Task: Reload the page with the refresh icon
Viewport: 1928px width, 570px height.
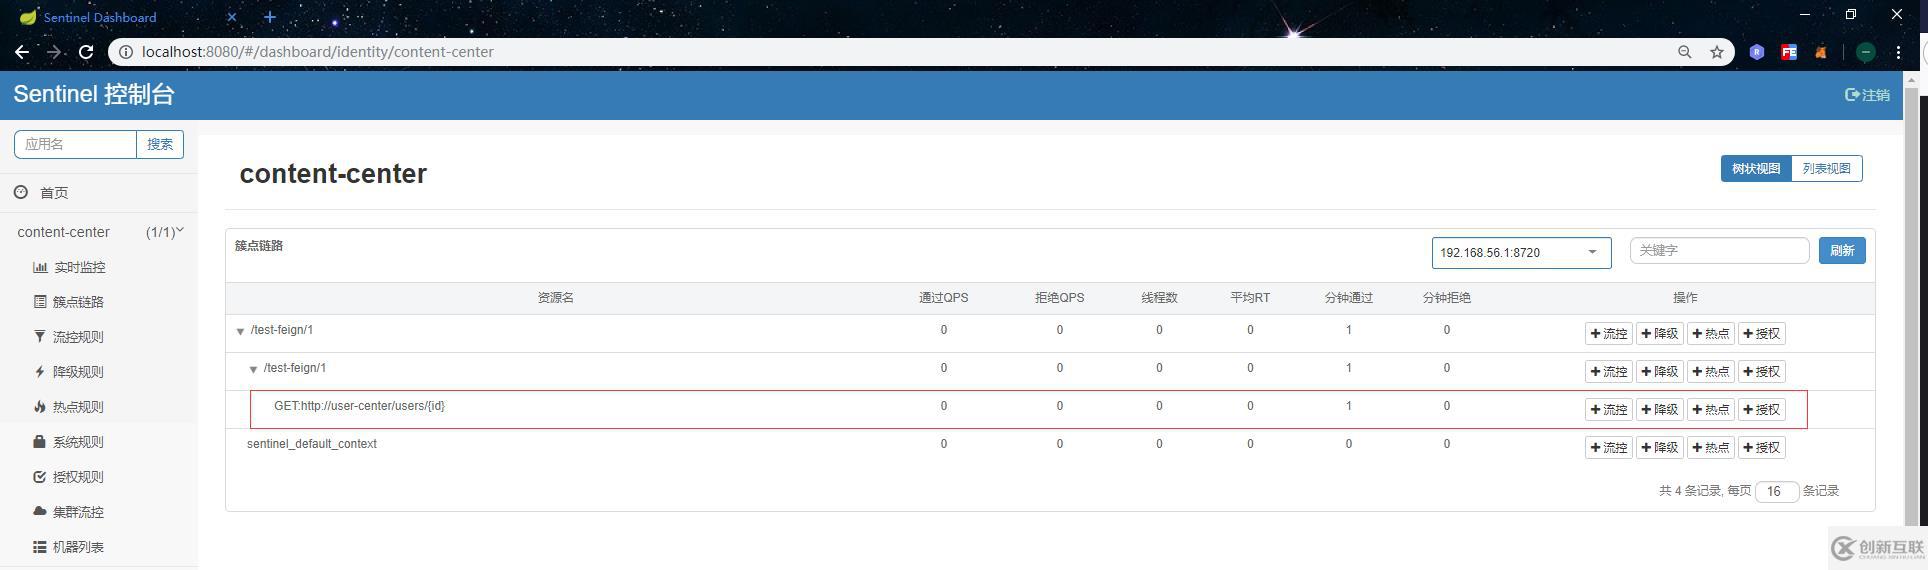Action: [86, 52]
